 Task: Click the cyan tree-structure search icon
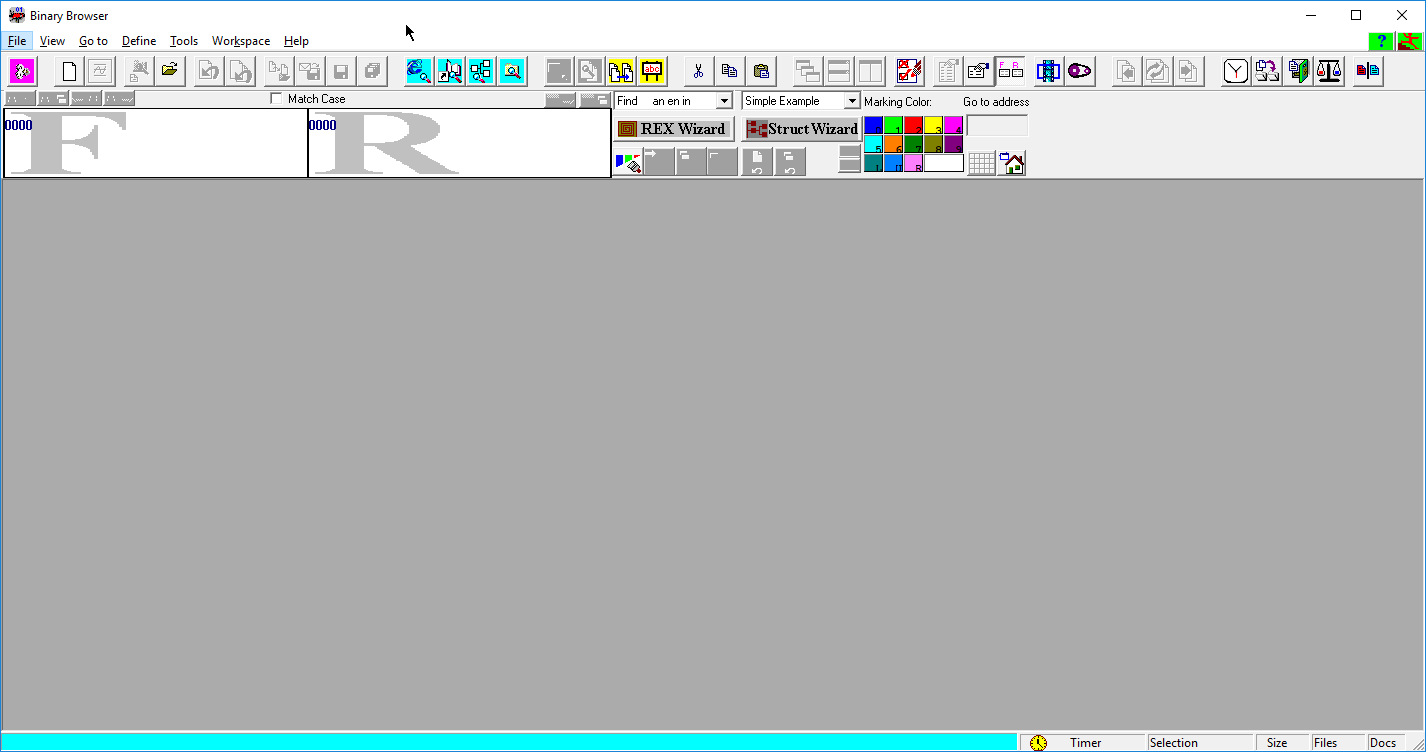481,71
